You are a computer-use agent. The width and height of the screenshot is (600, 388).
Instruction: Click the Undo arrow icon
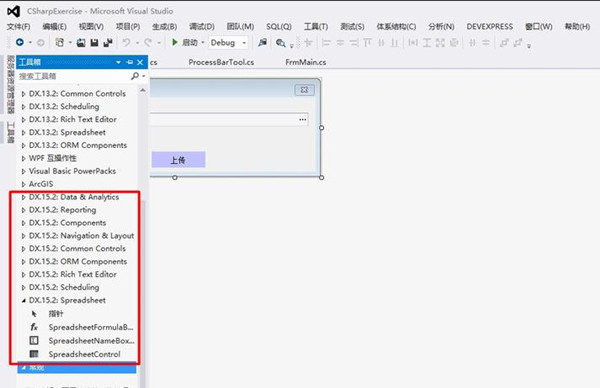coord(126,42)
